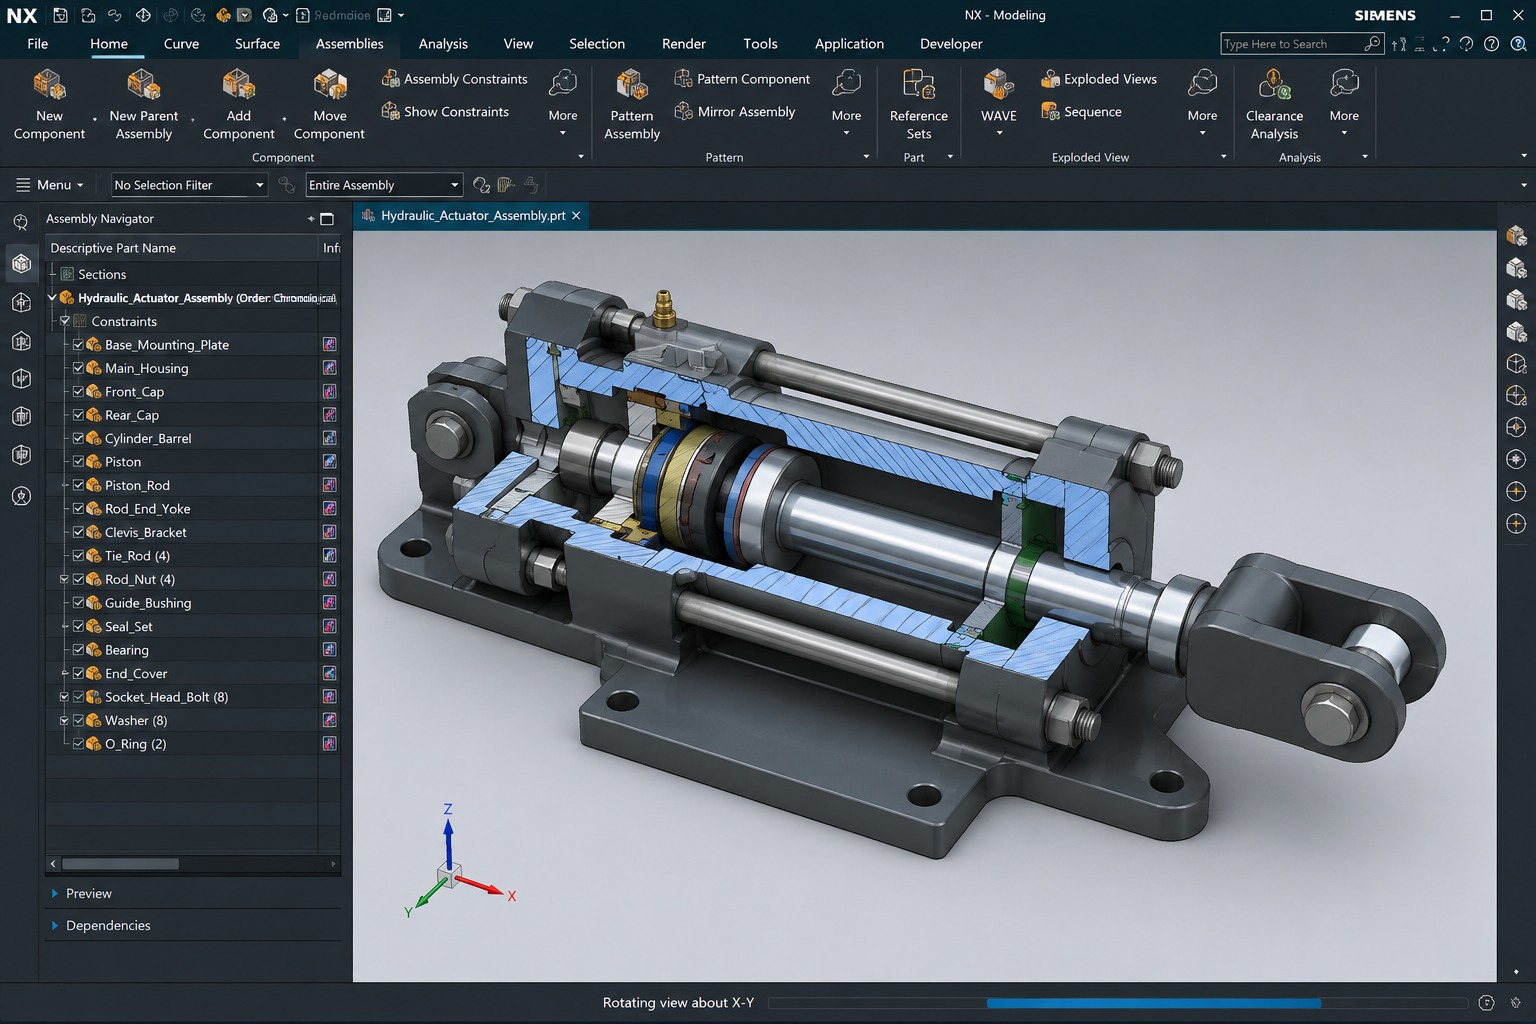Screen dimensions: 1536x1024
Task: Click More in the Analysis group
Action: click(1344, 101)
